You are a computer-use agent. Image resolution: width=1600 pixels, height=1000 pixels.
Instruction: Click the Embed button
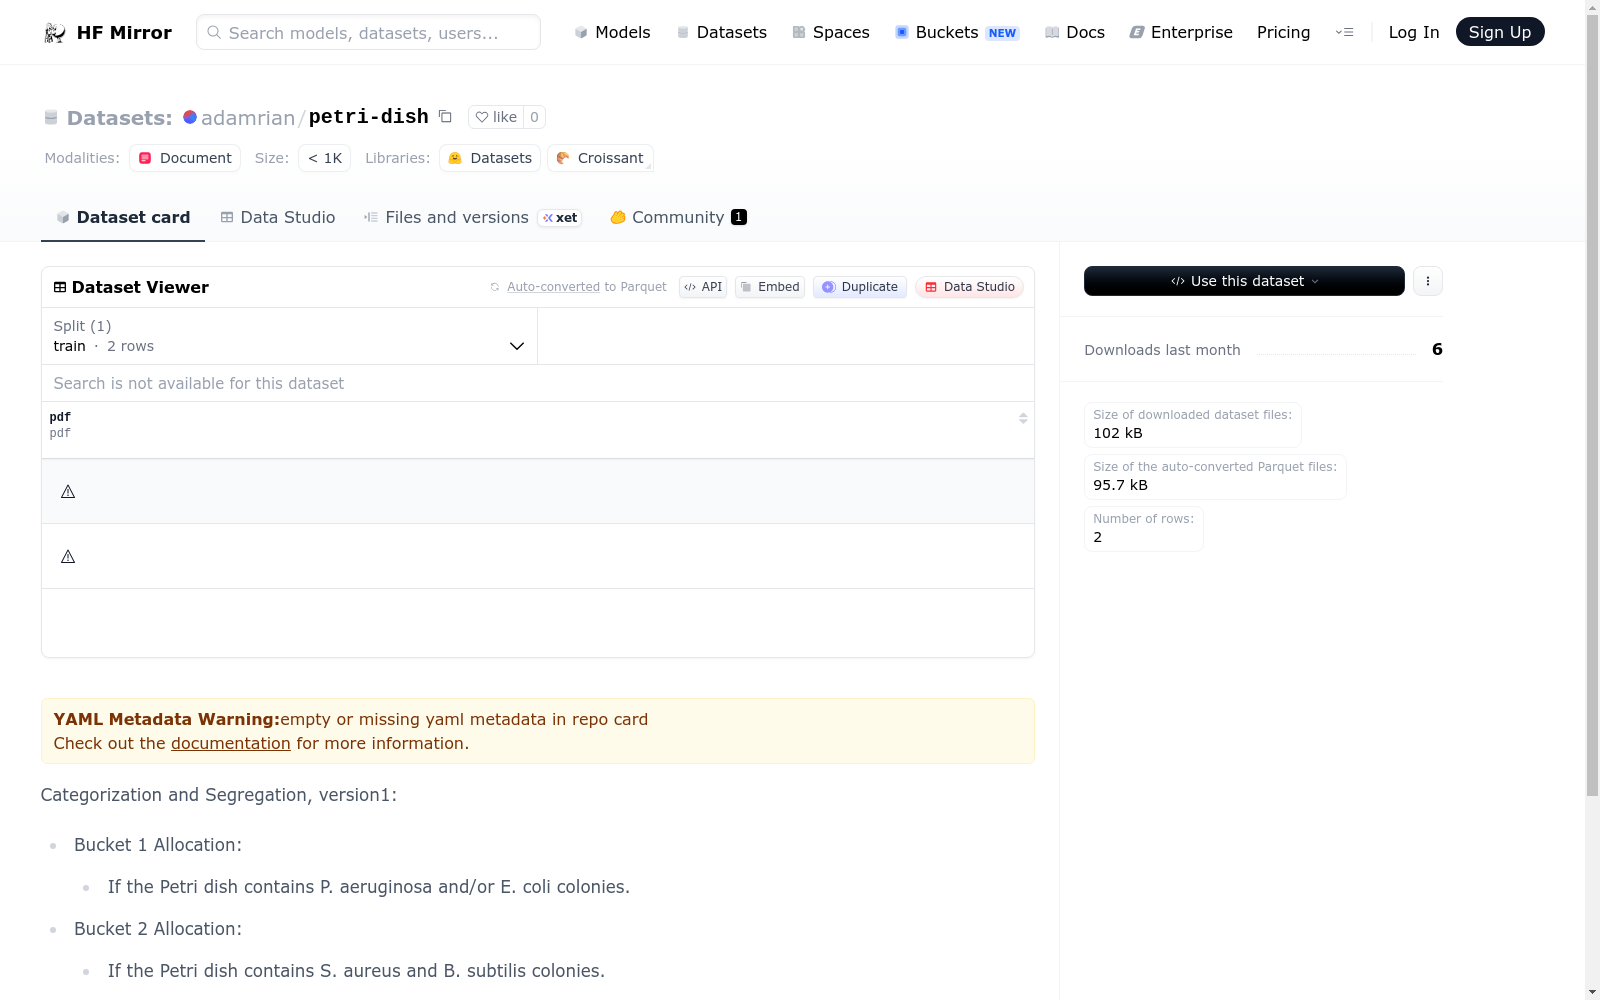770,287
